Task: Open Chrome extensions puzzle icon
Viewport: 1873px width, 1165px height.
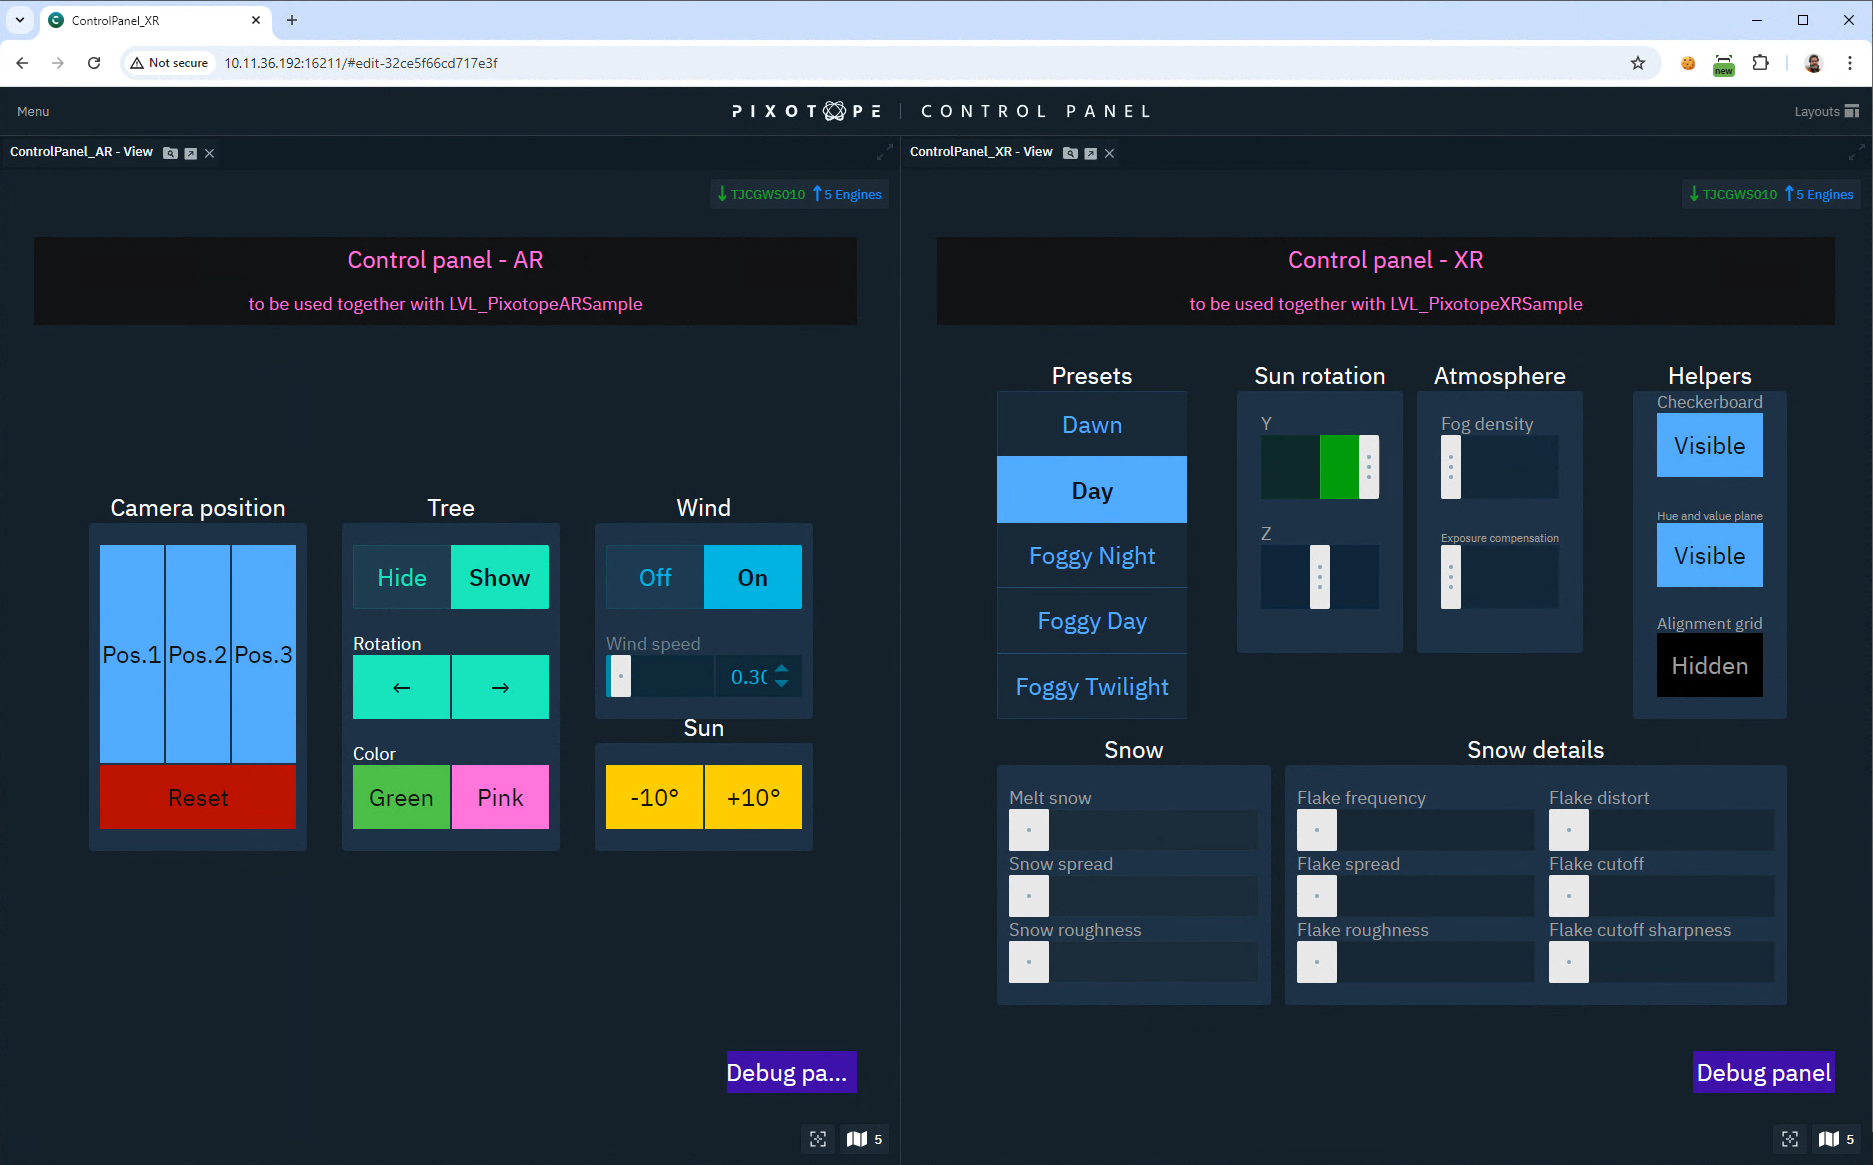Action: [x=1760, y=63]
